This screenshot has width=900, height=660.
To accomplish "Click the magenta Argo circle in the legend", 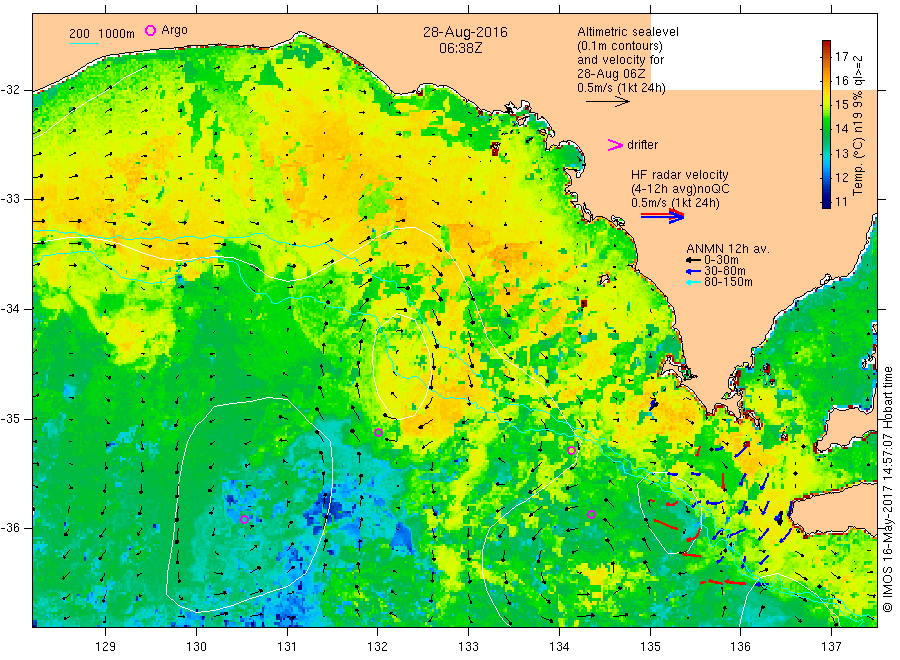I will tap(150, 30).
